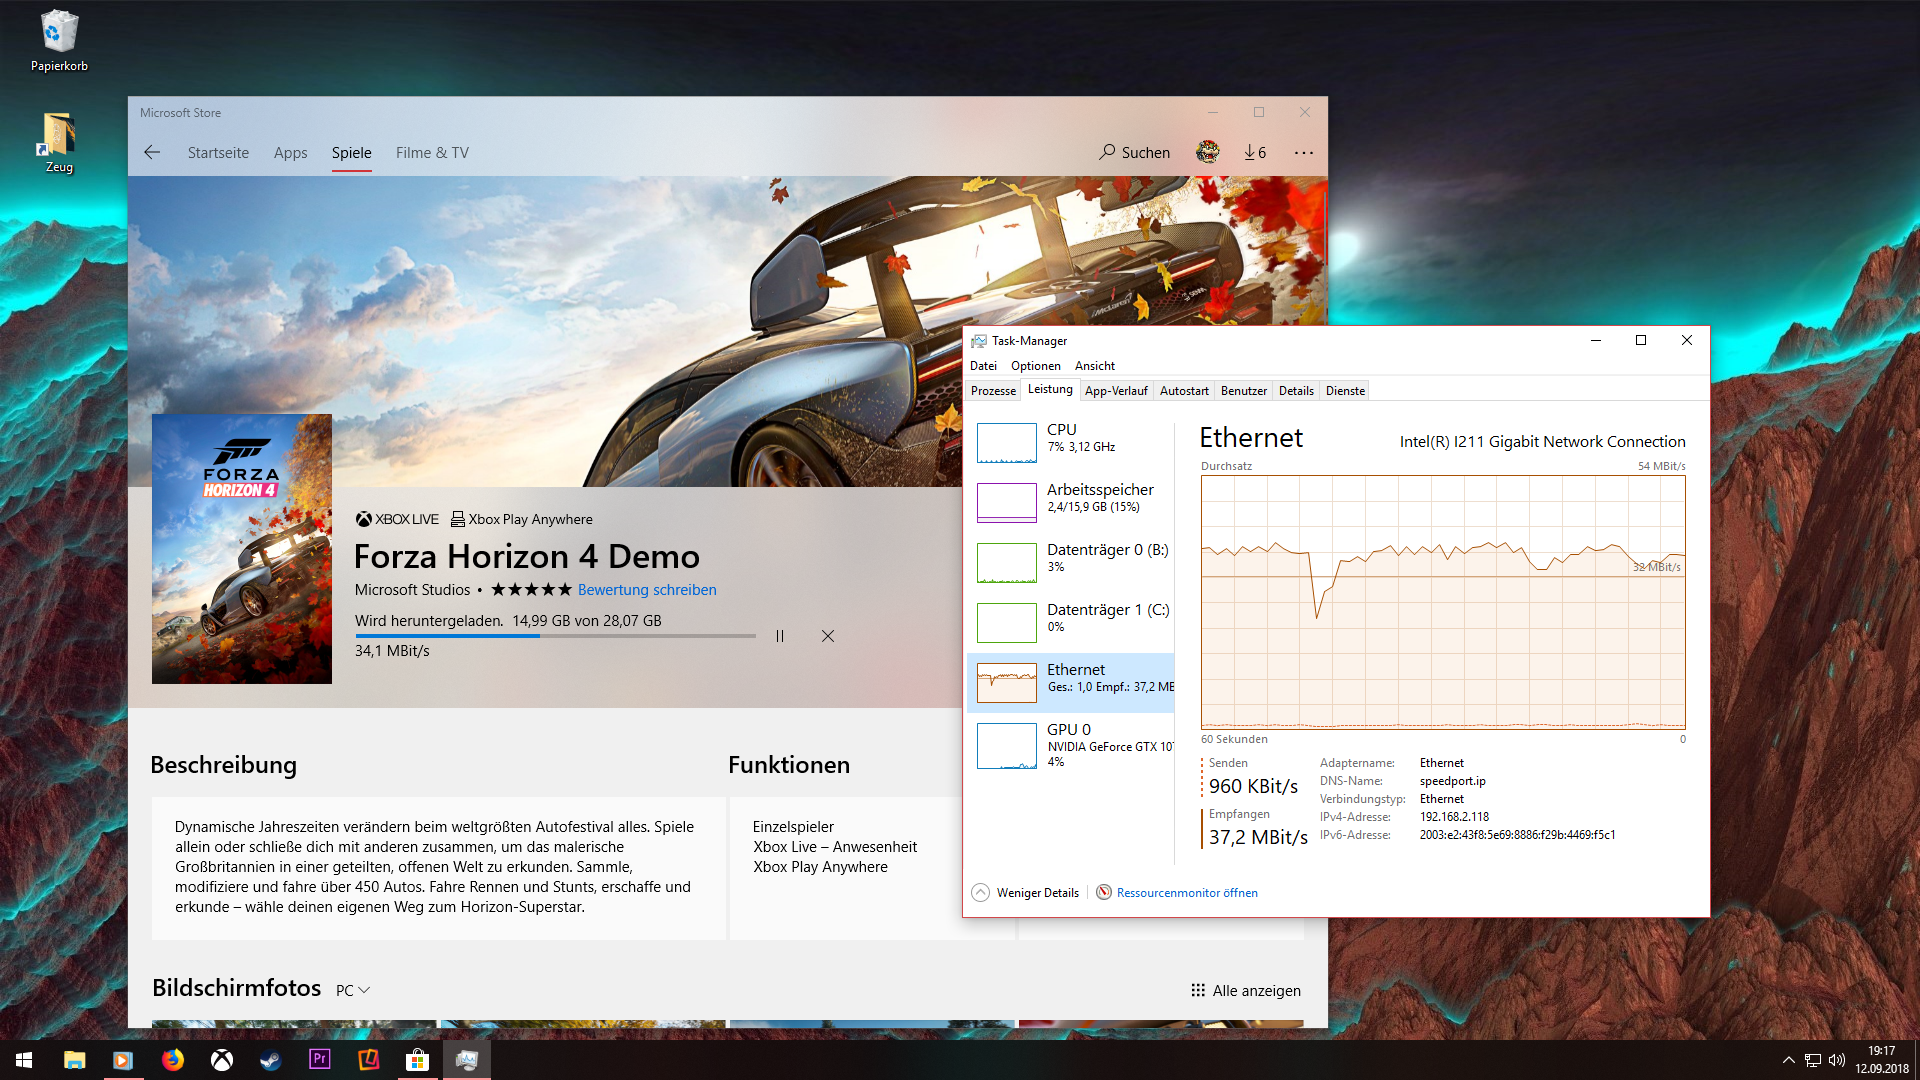1920x1080 pixels.
Task: Open the Suchen search in Store
Action: point(1135,152)
